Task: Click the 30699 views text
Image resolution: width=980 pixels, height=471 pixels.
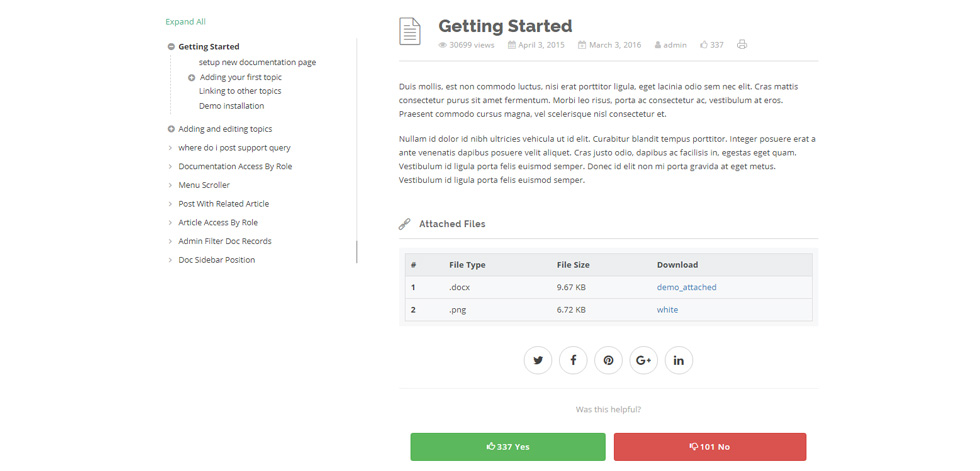Action: pos(472,45)
